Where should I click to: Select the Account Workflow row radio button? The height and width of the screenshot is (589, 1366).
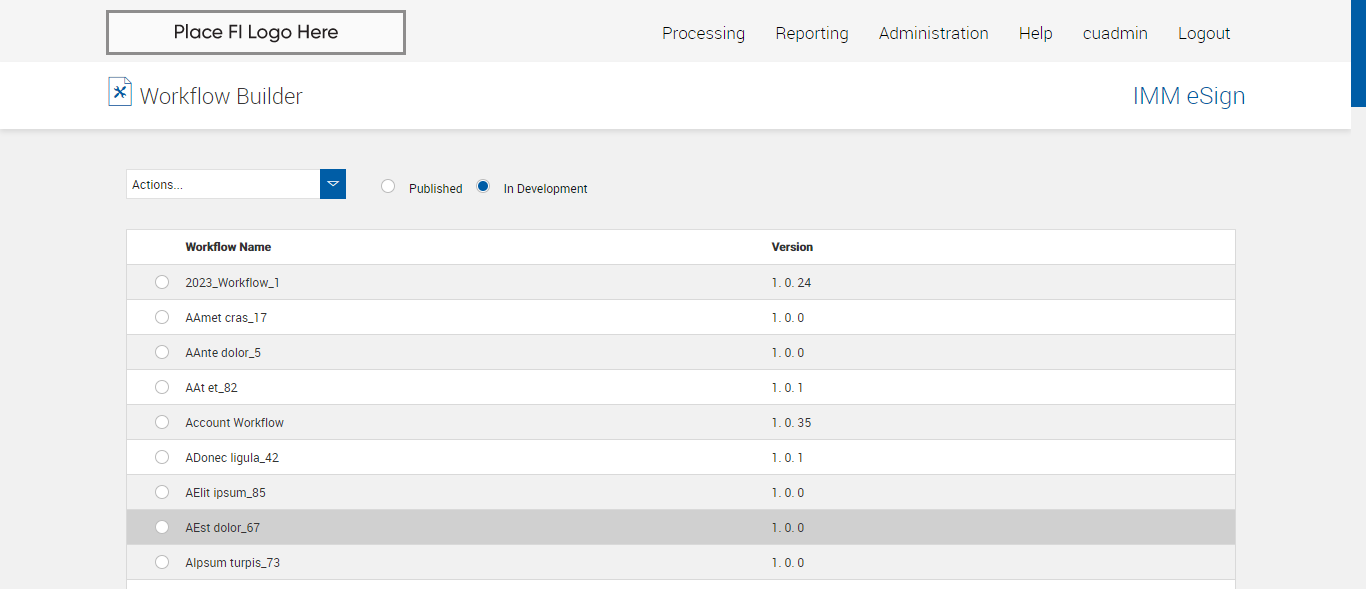click(162, 422)
